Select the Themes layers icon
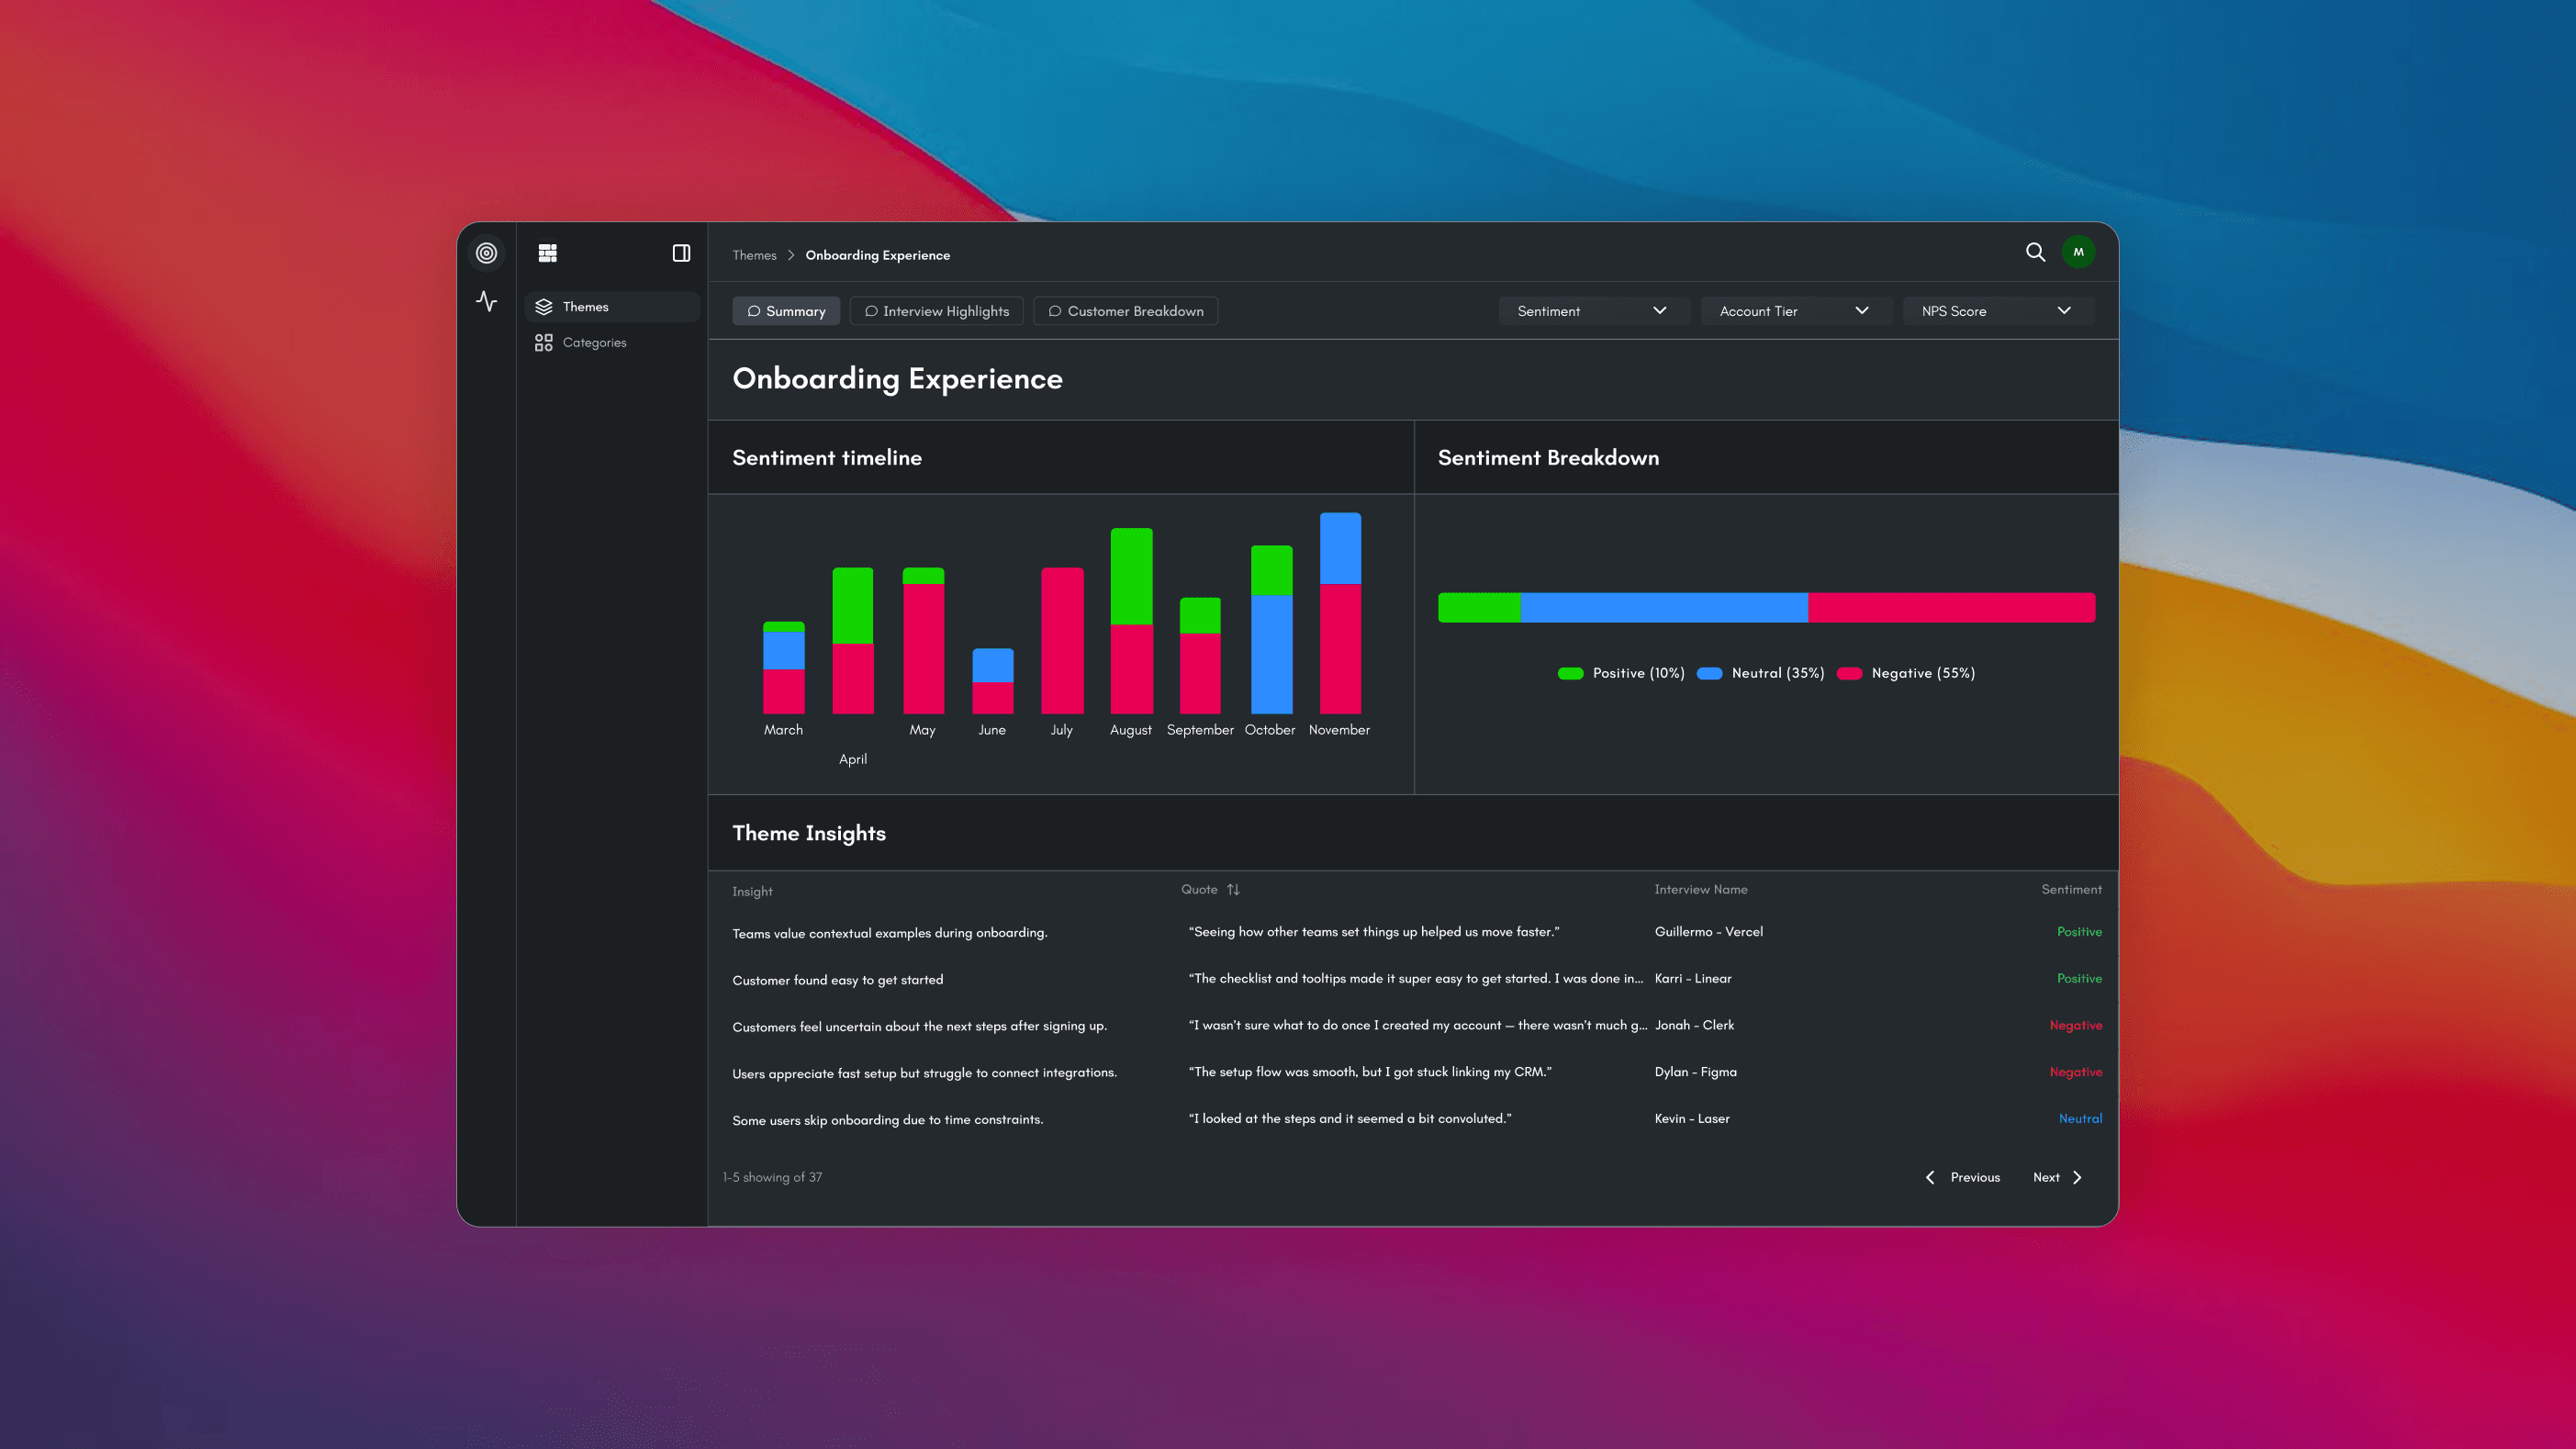Screen dimensions: 2576x1449 [544, 307]
